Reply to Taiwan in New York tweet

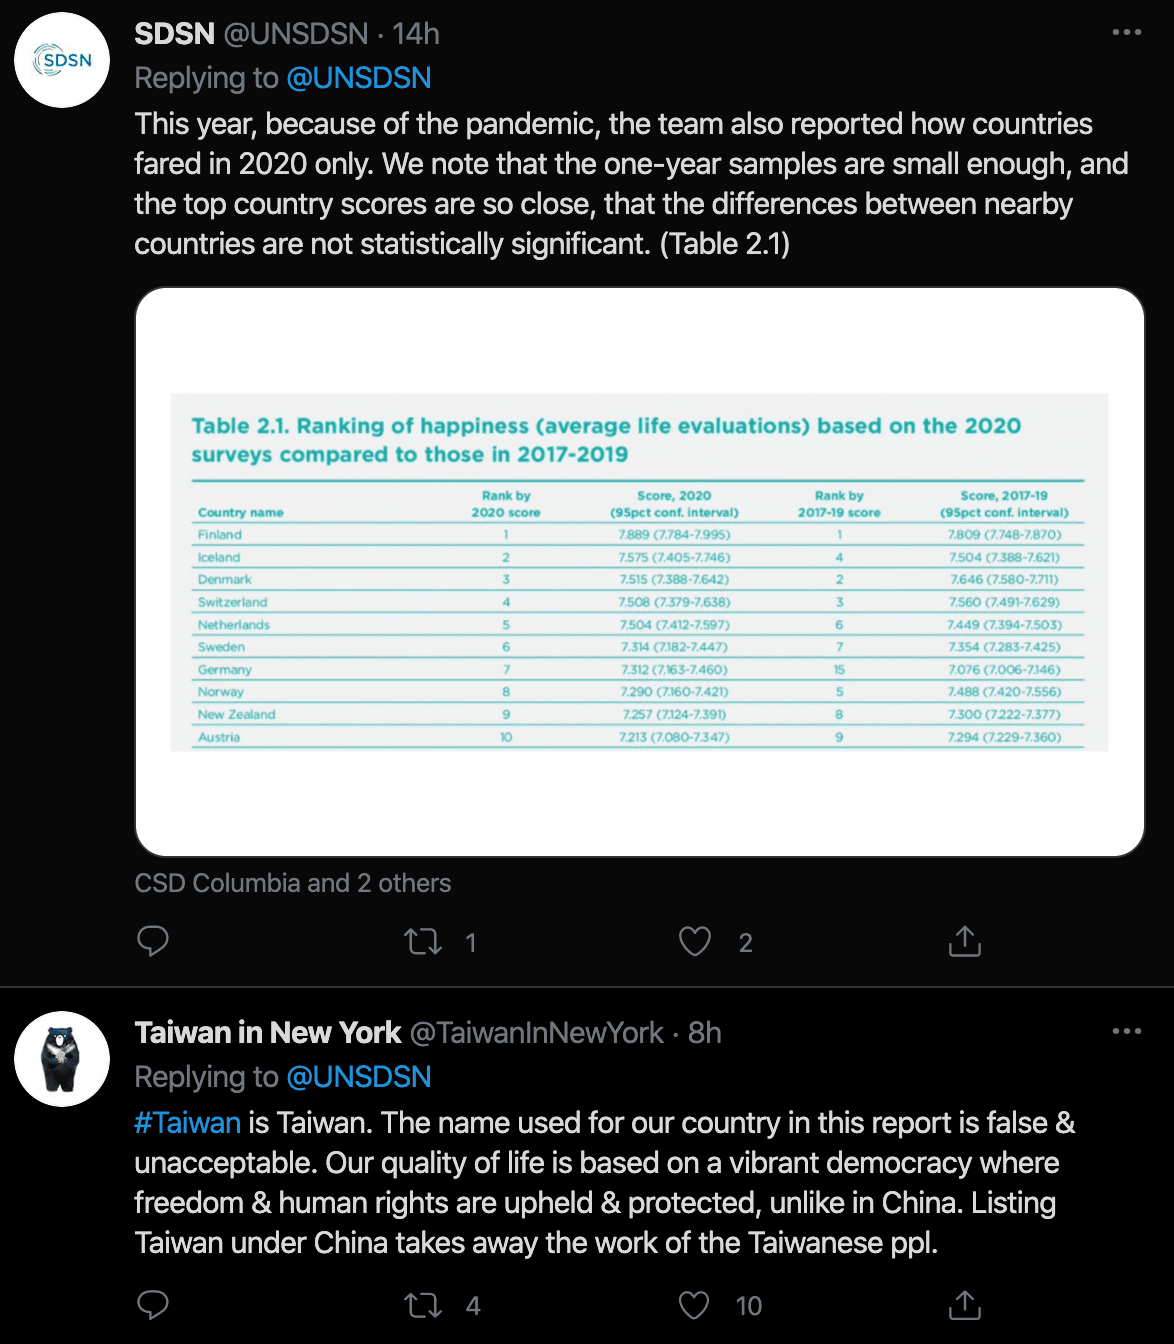tap(152, 1304)
